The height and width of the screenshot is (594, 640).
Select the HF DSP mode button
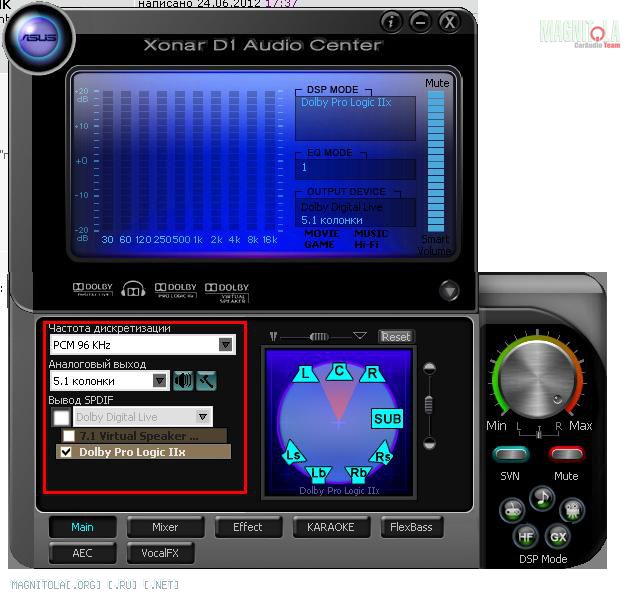click(527, 537)
